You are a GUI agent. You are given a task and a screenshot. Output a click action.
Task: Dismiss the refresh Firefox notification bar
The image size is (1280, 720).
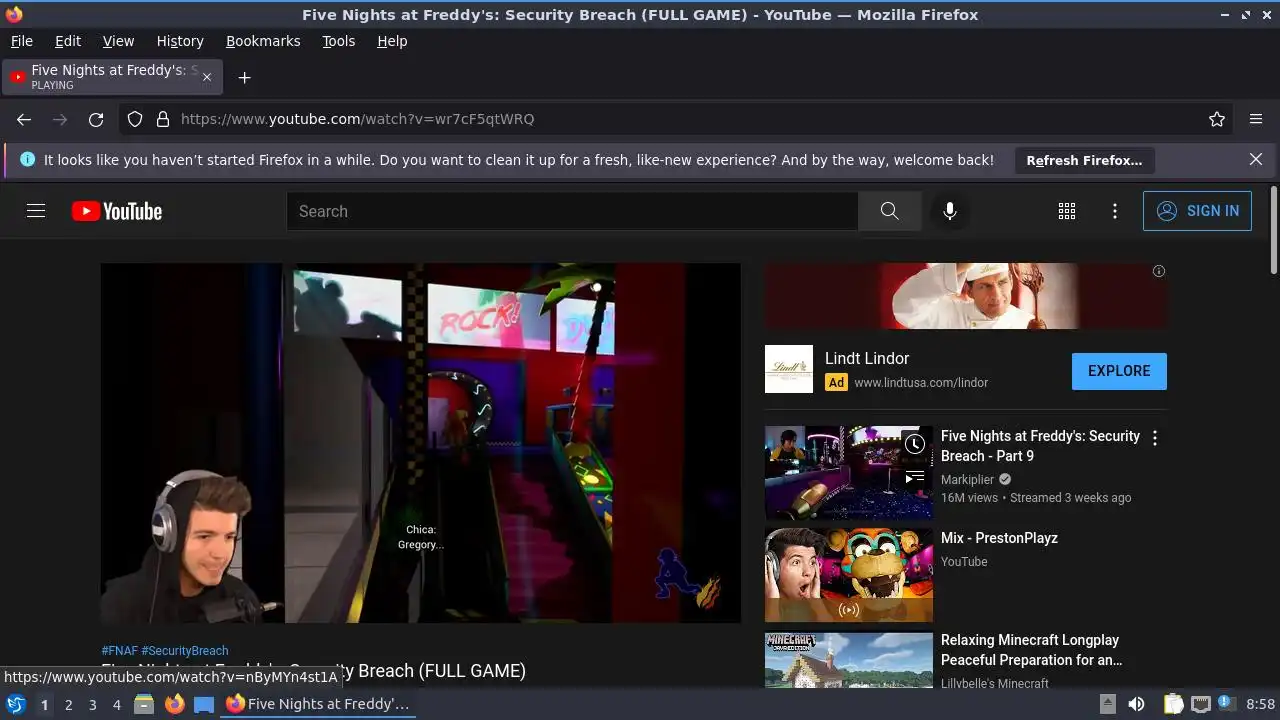[x=1256, y=160]
